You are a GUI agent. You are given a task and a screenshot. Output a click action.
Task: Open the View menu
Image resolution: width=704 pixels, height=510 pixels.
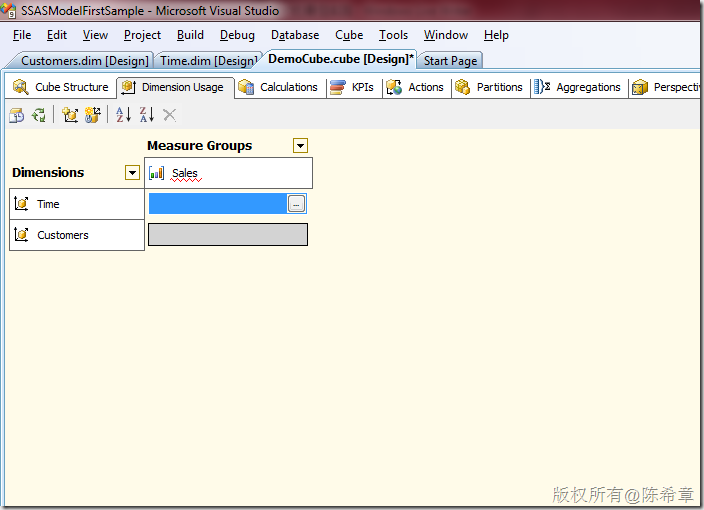[95, 35]
